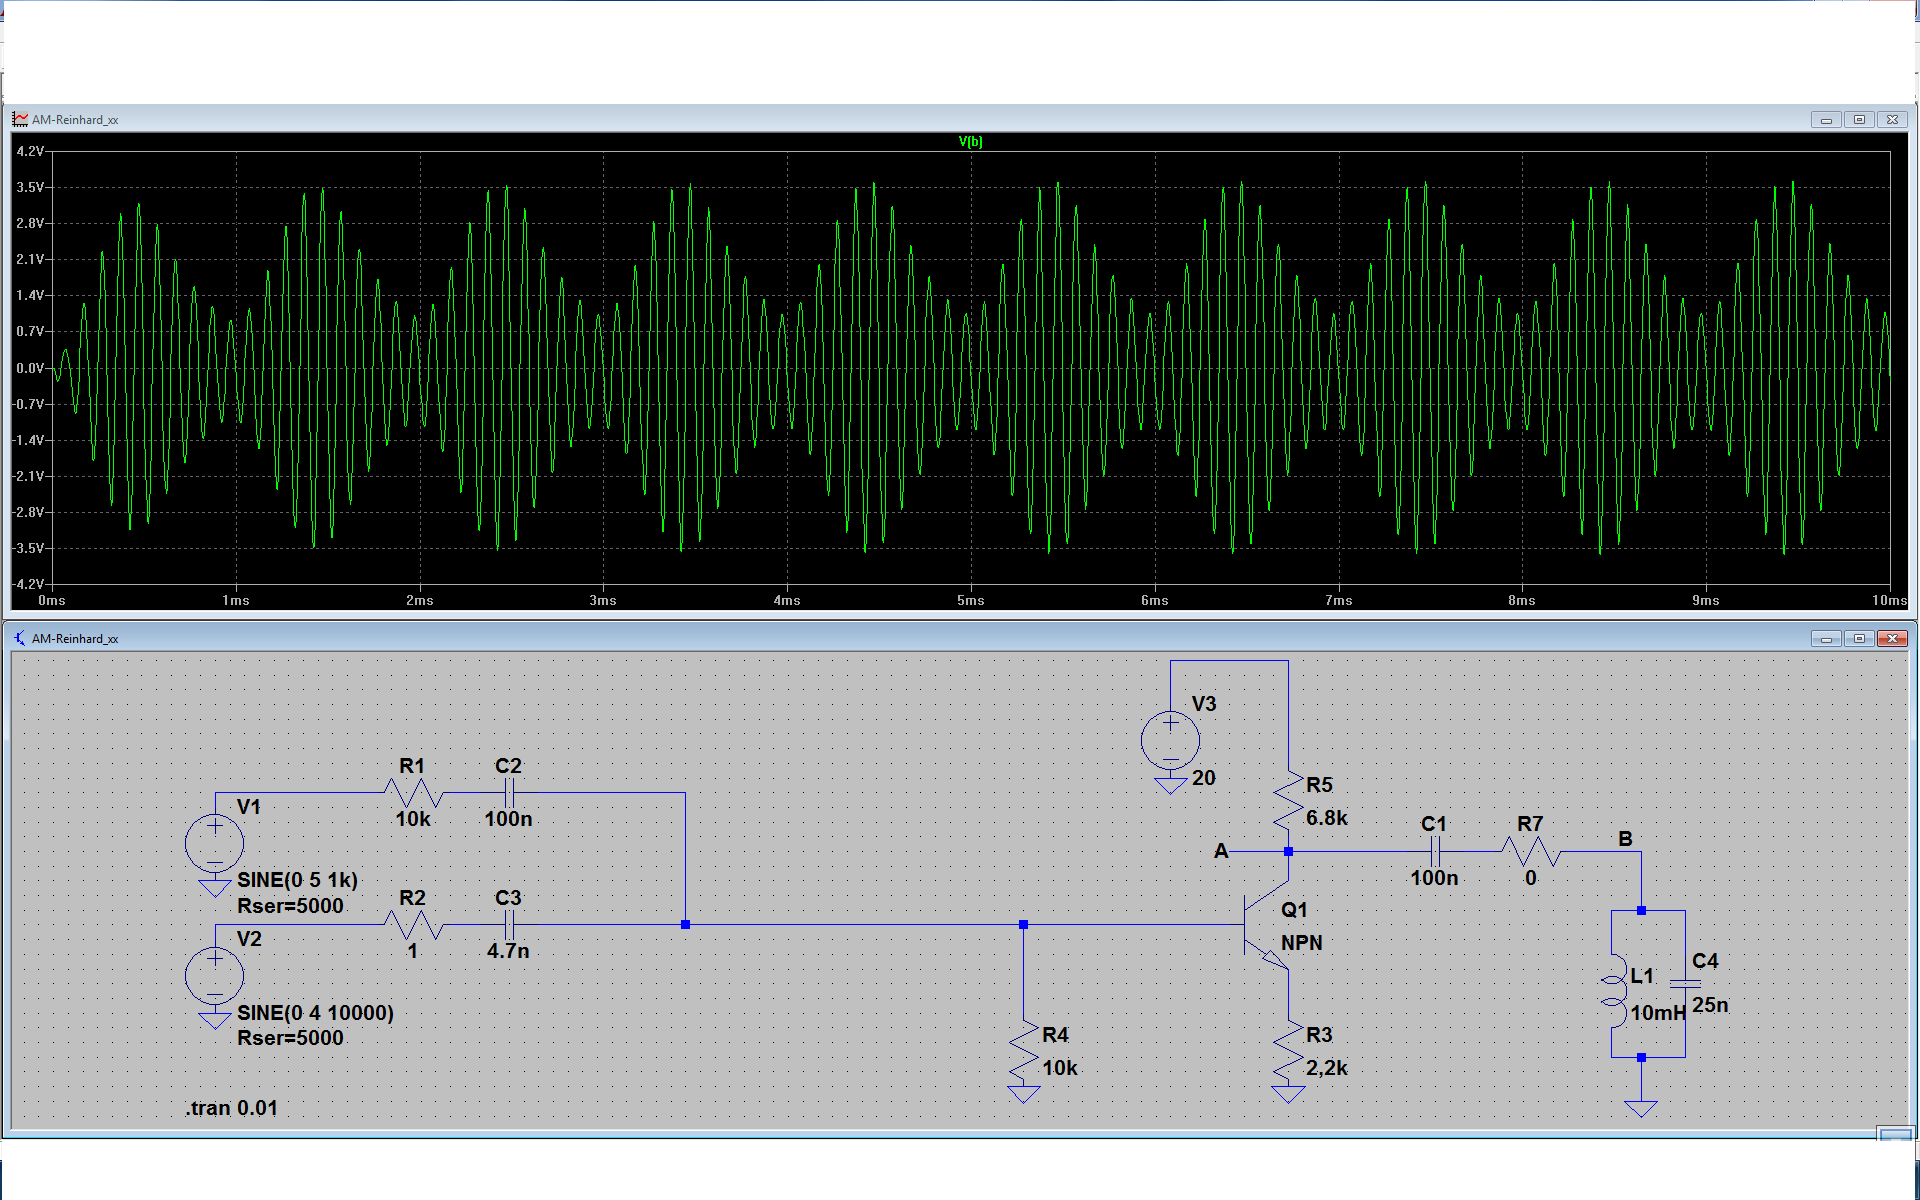Select the V3 voltage source symbol
The image size is (1920, 1200).
pos(1170,740)
